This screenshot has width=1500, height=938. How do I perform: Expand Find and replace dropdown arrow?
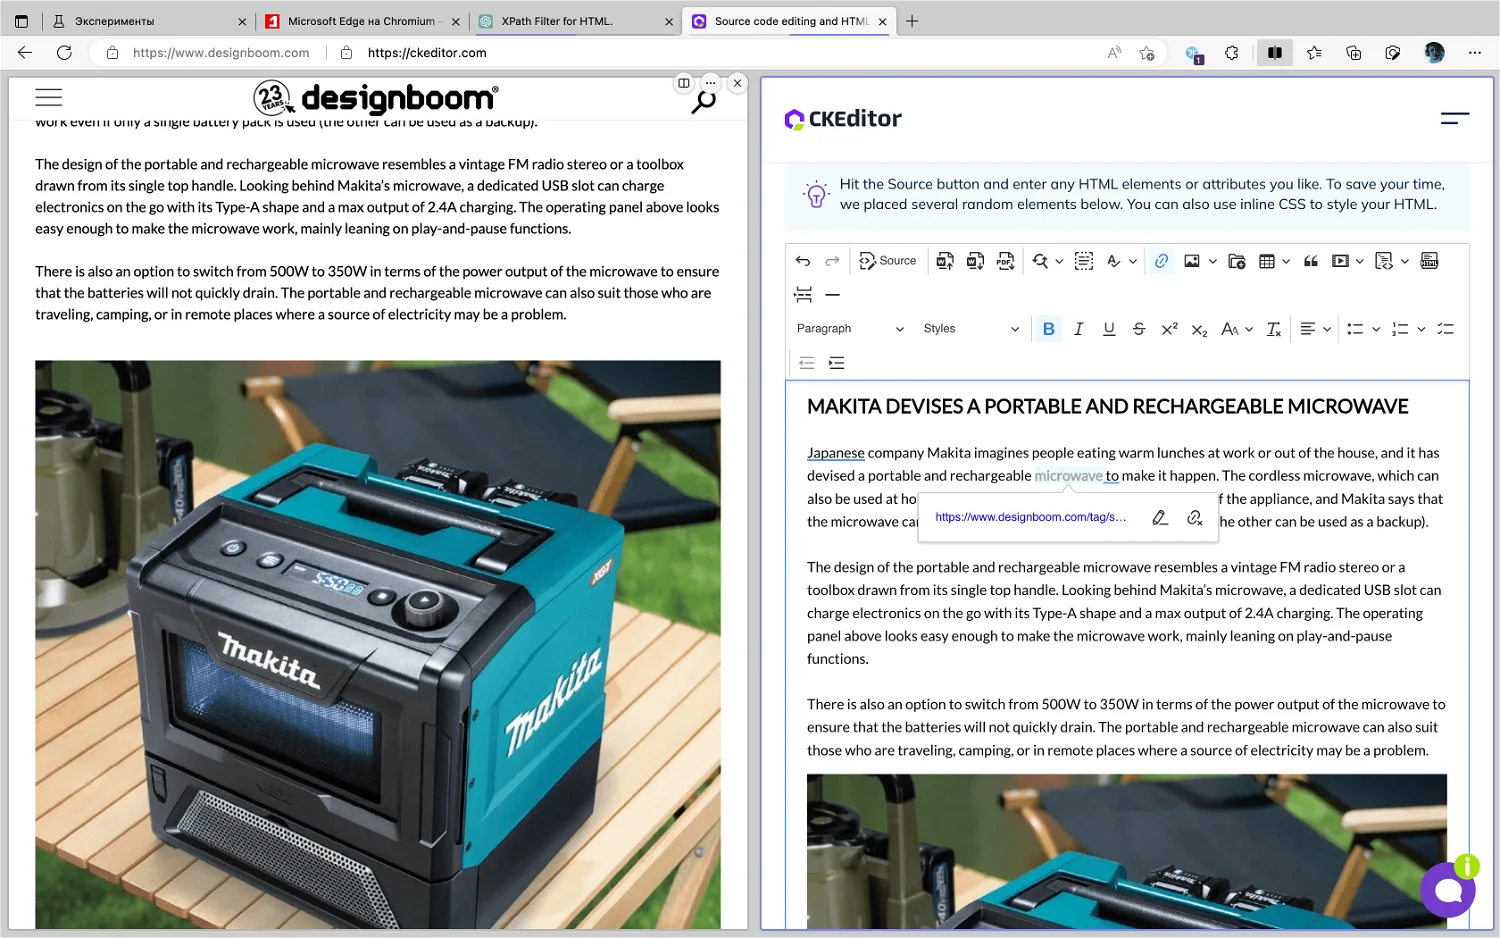1059,261
